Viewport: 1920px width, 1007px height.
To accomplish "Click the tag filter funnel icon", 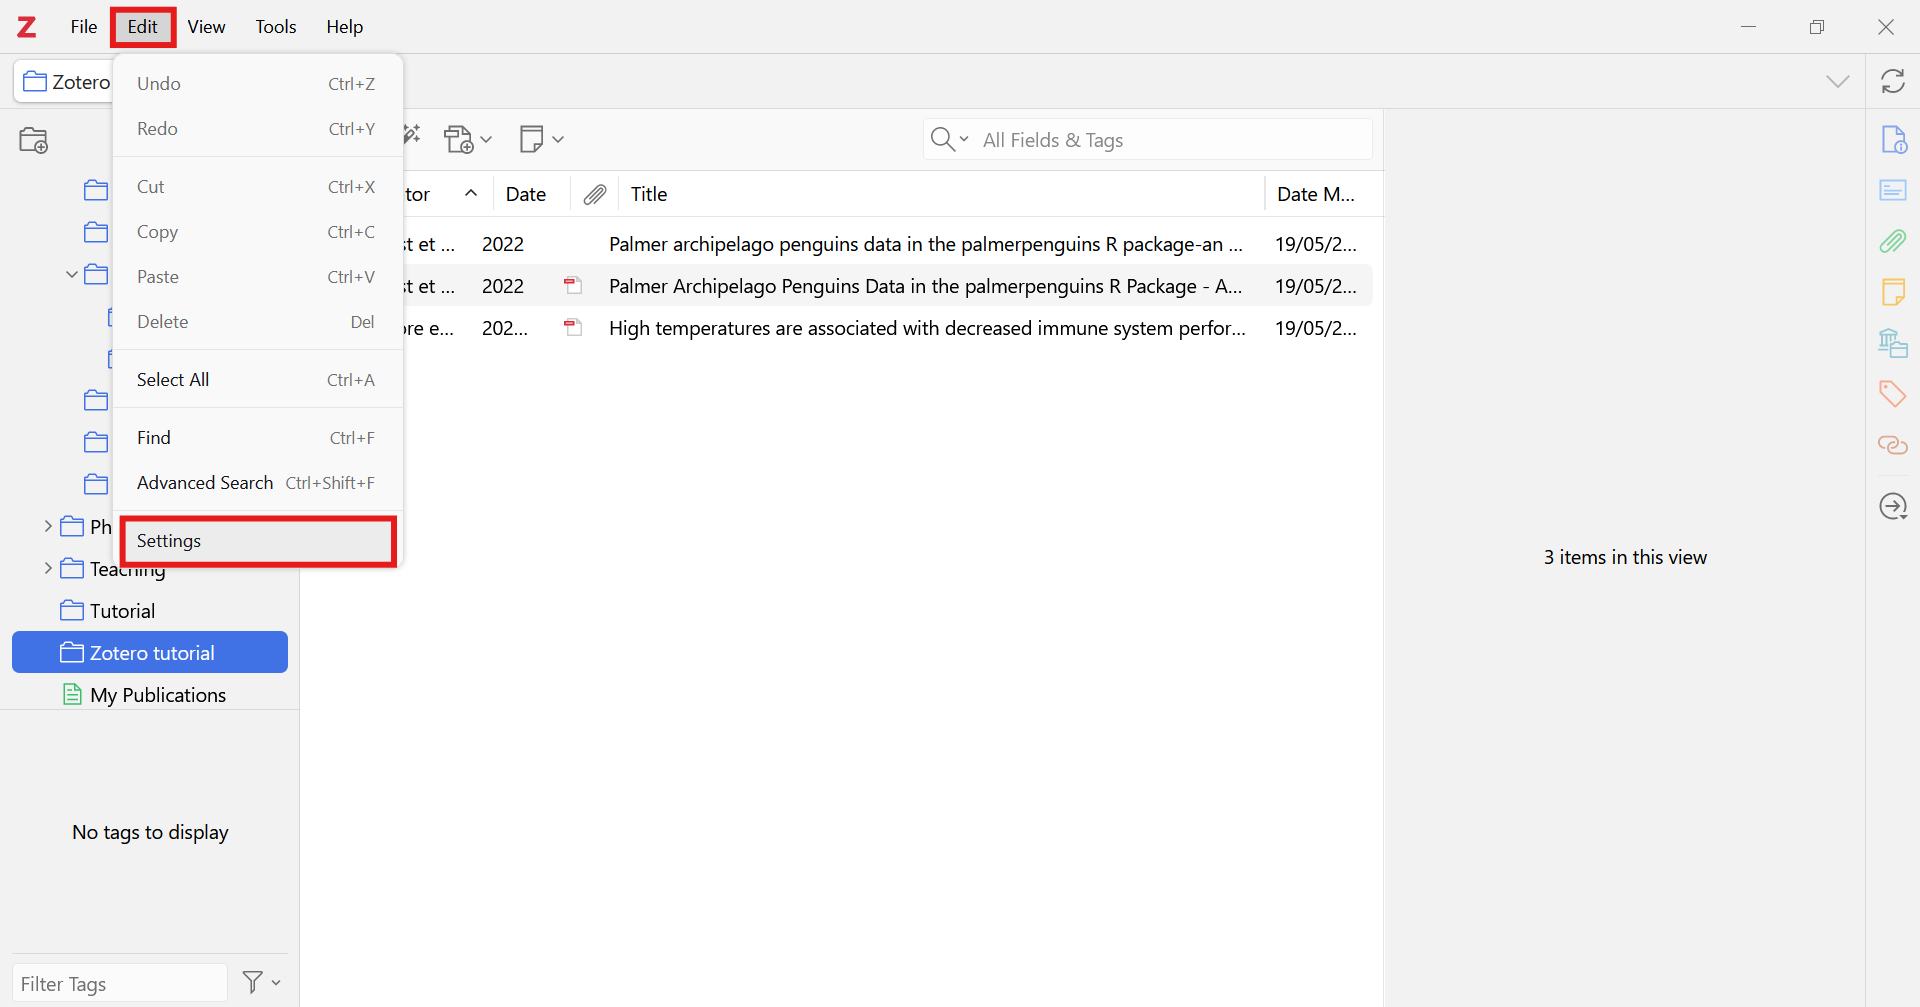I will 253,983.
